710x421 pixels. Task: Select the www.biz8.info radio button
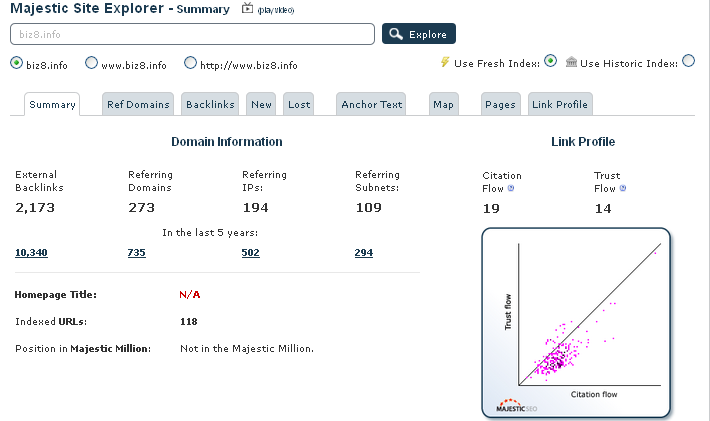(91, 63)
